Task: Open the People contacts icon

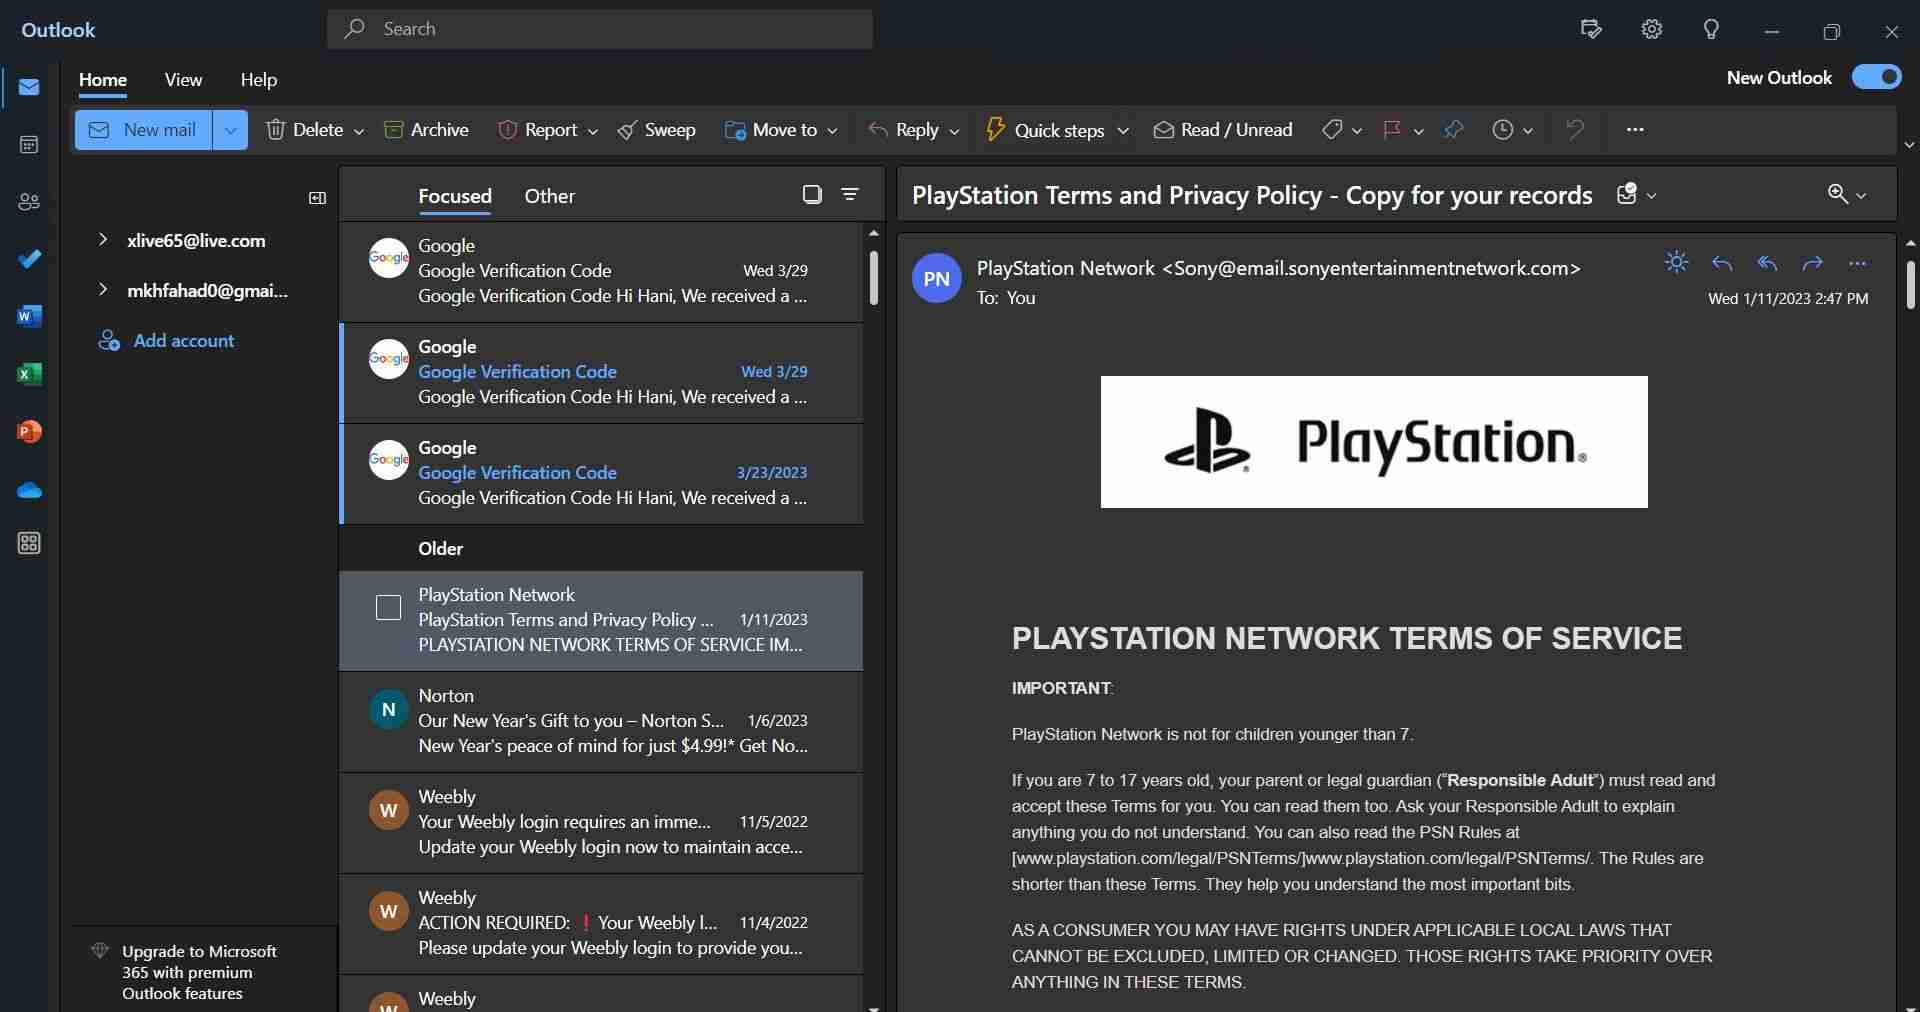Action: click(29, 202)
